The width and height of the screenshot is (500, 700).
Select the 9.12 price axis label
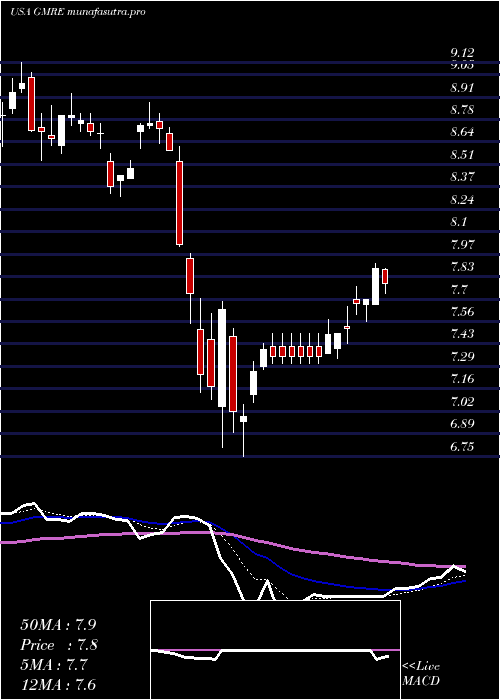click(462, 54)
